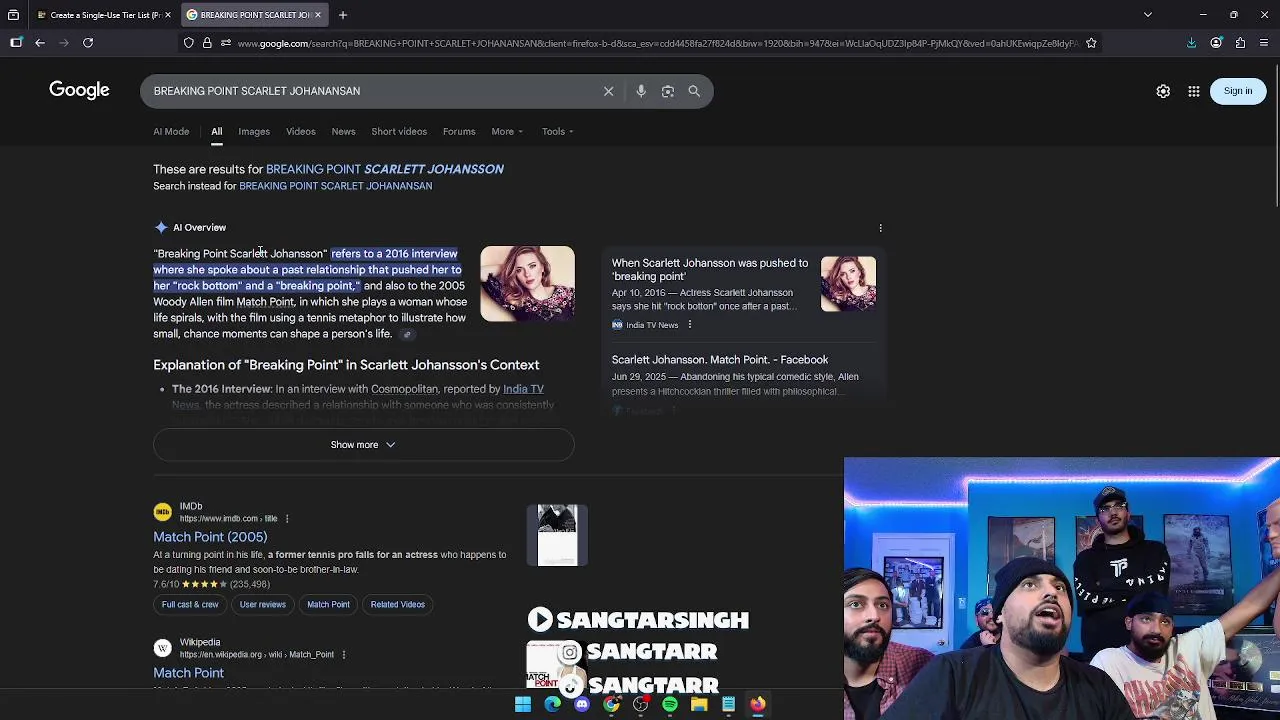1280x720 pixels.
Task: Open the Firefox sidebar toggle icon
Action: coord(16,43)
